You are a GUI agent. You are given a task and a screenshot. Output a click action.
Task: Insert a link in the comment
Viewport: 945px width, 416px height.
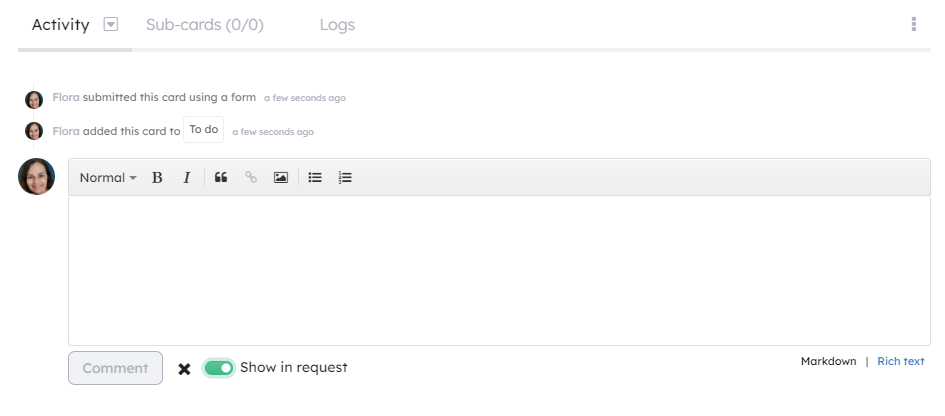tap(251, 177)
